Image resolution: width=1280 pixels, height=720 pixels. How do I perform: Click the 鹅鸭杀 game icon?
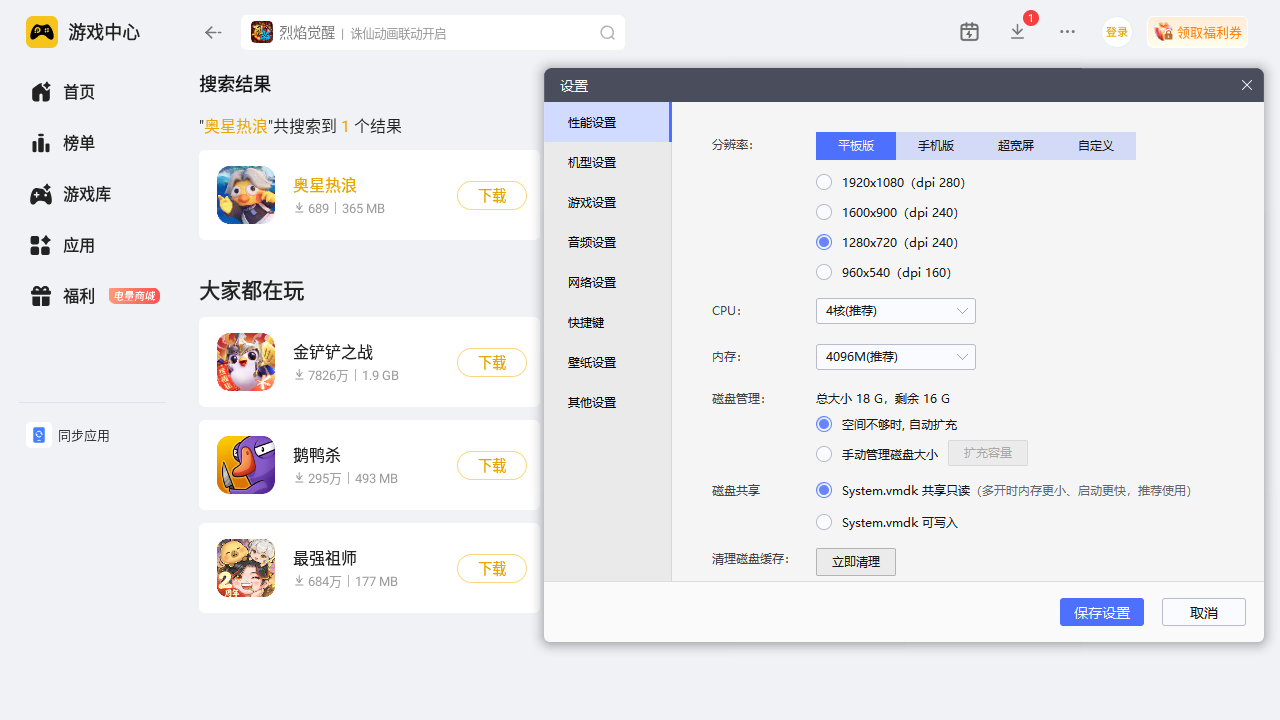coord(246,465)
